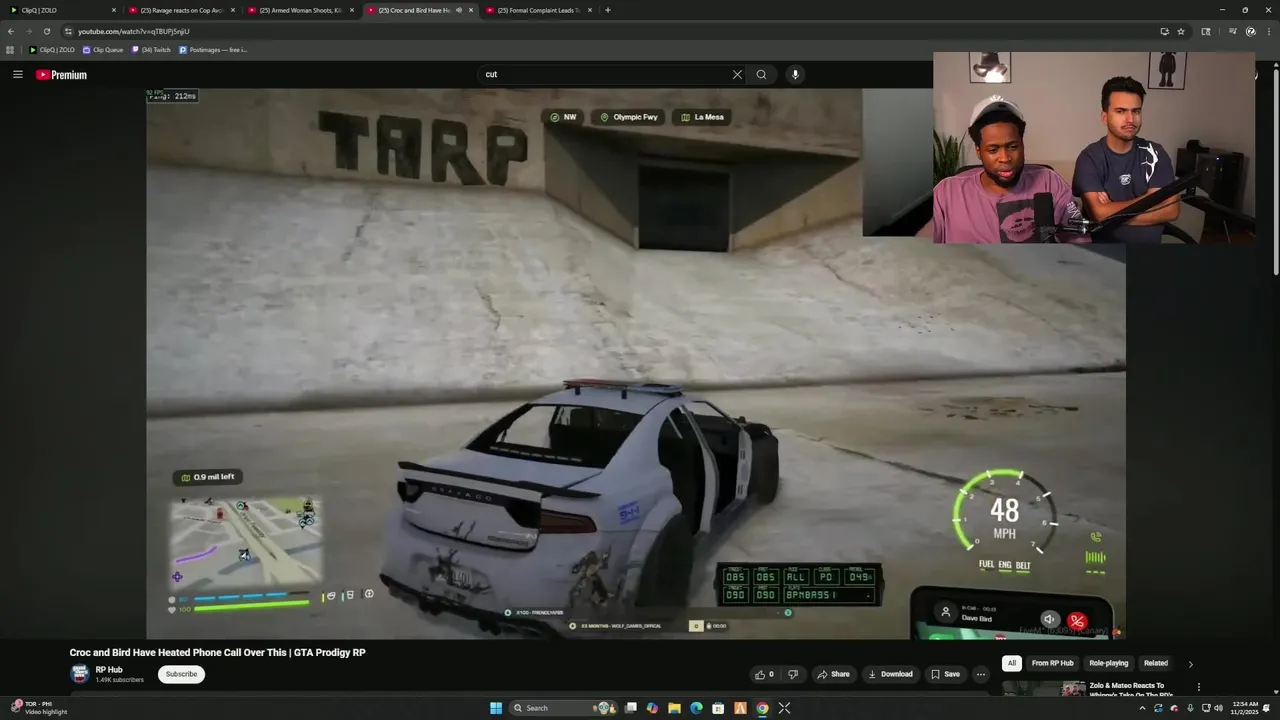The height and width of the screenshot is (720, 1280).
Task: Open the Postimages bookmark
Action: [x=214, y=49]
